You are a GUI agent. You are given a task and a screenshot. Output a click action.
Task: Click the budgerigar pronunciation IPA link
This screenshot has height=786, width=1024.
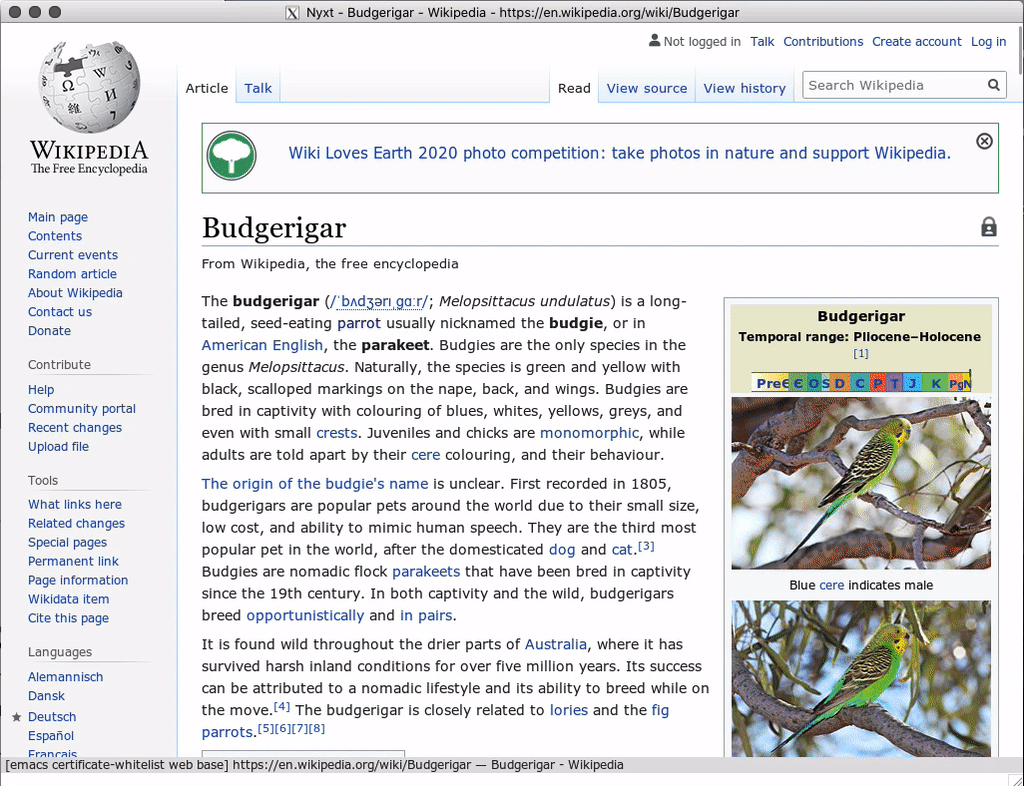tap(379, 302)
